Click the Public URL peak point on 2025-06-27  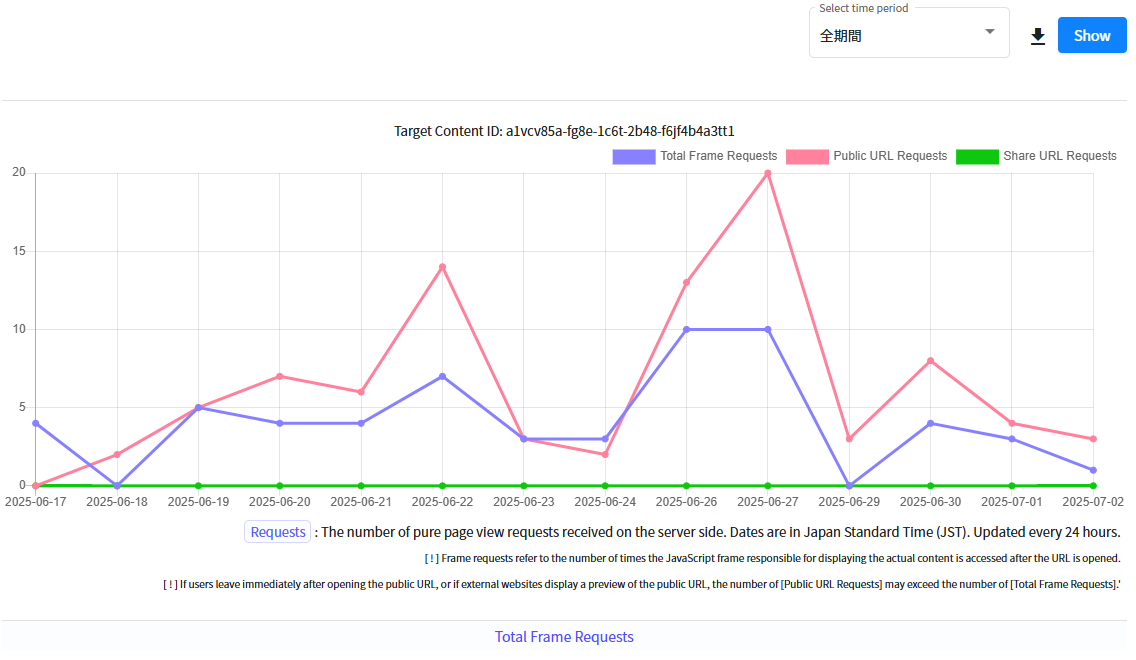[768, 174]
